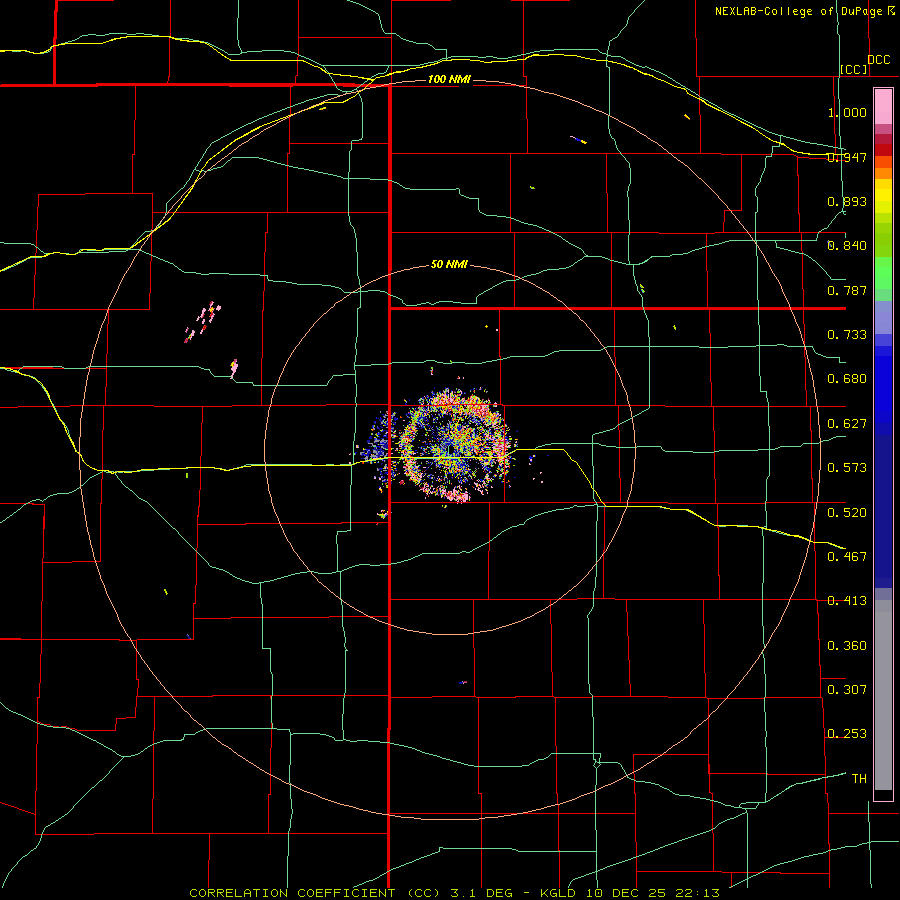Click the 'KGLD 10 DEC 25 22:13' timestamp

[x=630, y=893]
